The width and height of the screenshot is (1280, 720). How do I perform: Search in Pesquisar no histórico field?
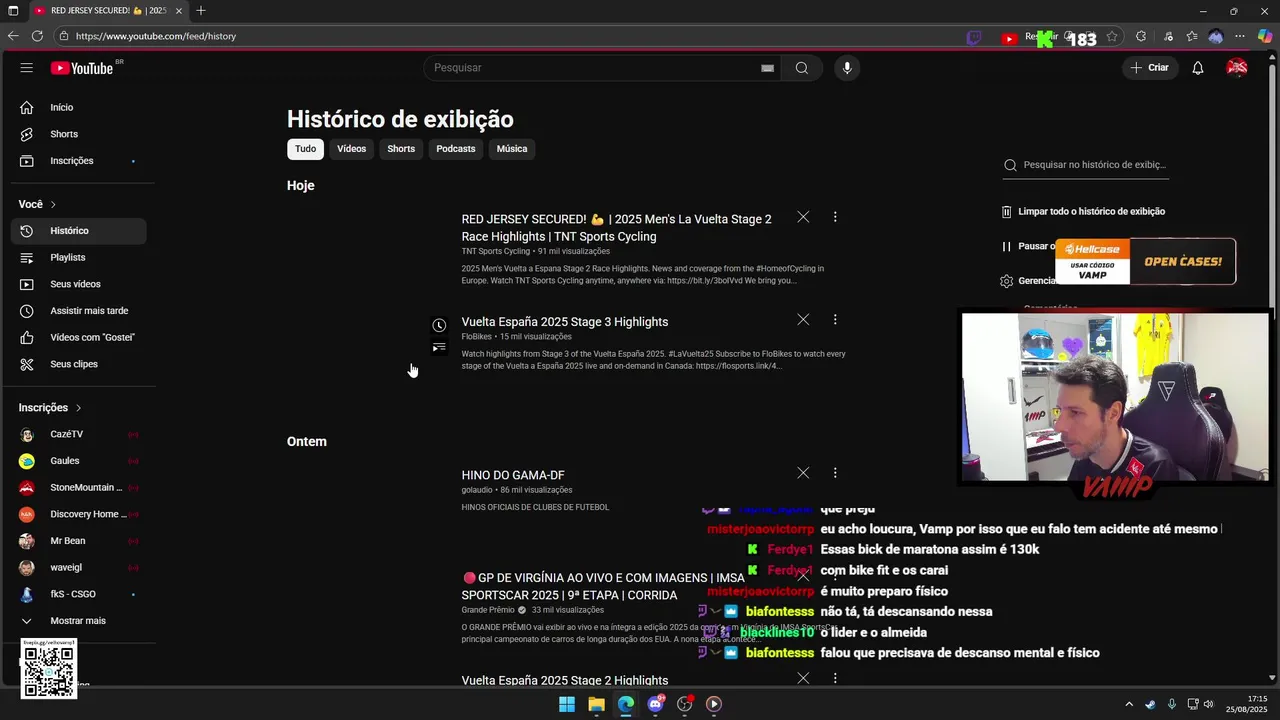tap(1086, 165)
